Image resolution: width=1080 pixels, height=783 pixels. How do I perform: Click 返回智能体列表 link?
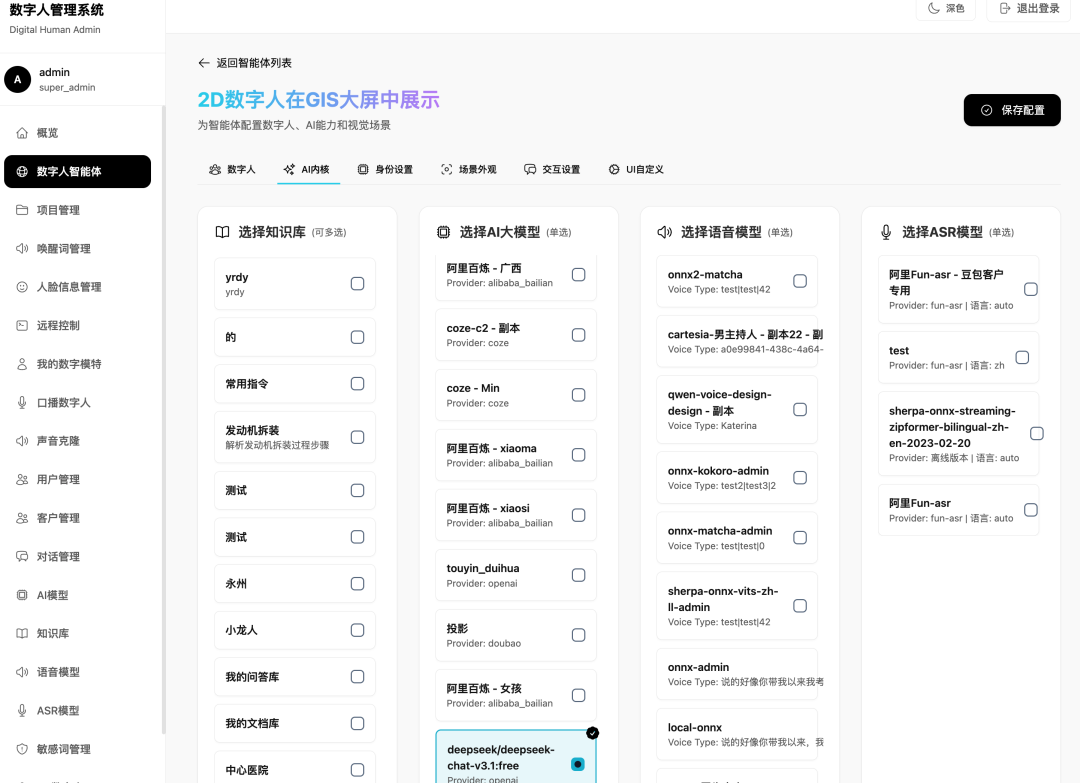tap(245, 63)
